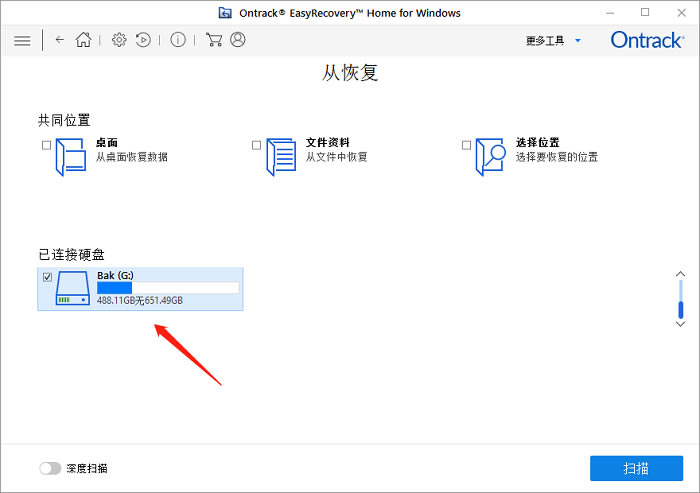Check the 文件资料 checkbox
The height and width of the screenshot is (493, 700).
256,145
